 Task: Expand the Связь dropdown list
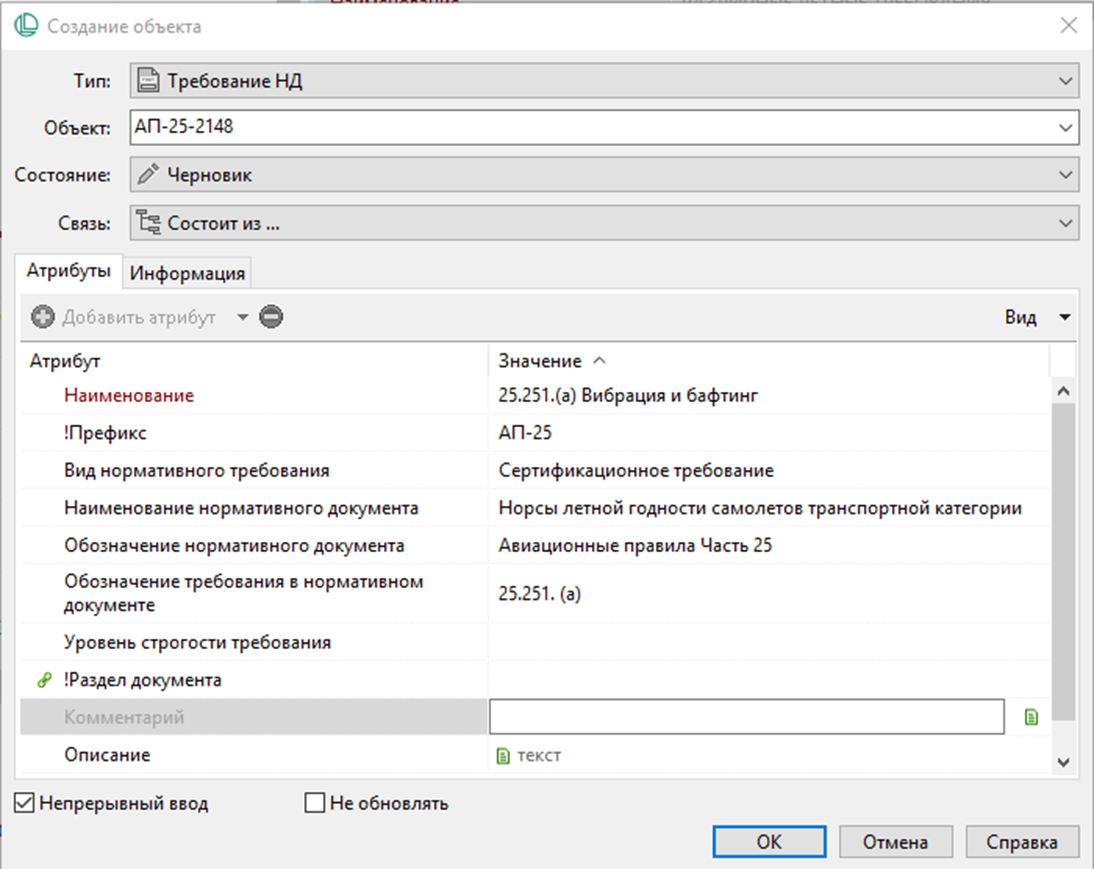pyautogui.click(x=1063, y=223)
